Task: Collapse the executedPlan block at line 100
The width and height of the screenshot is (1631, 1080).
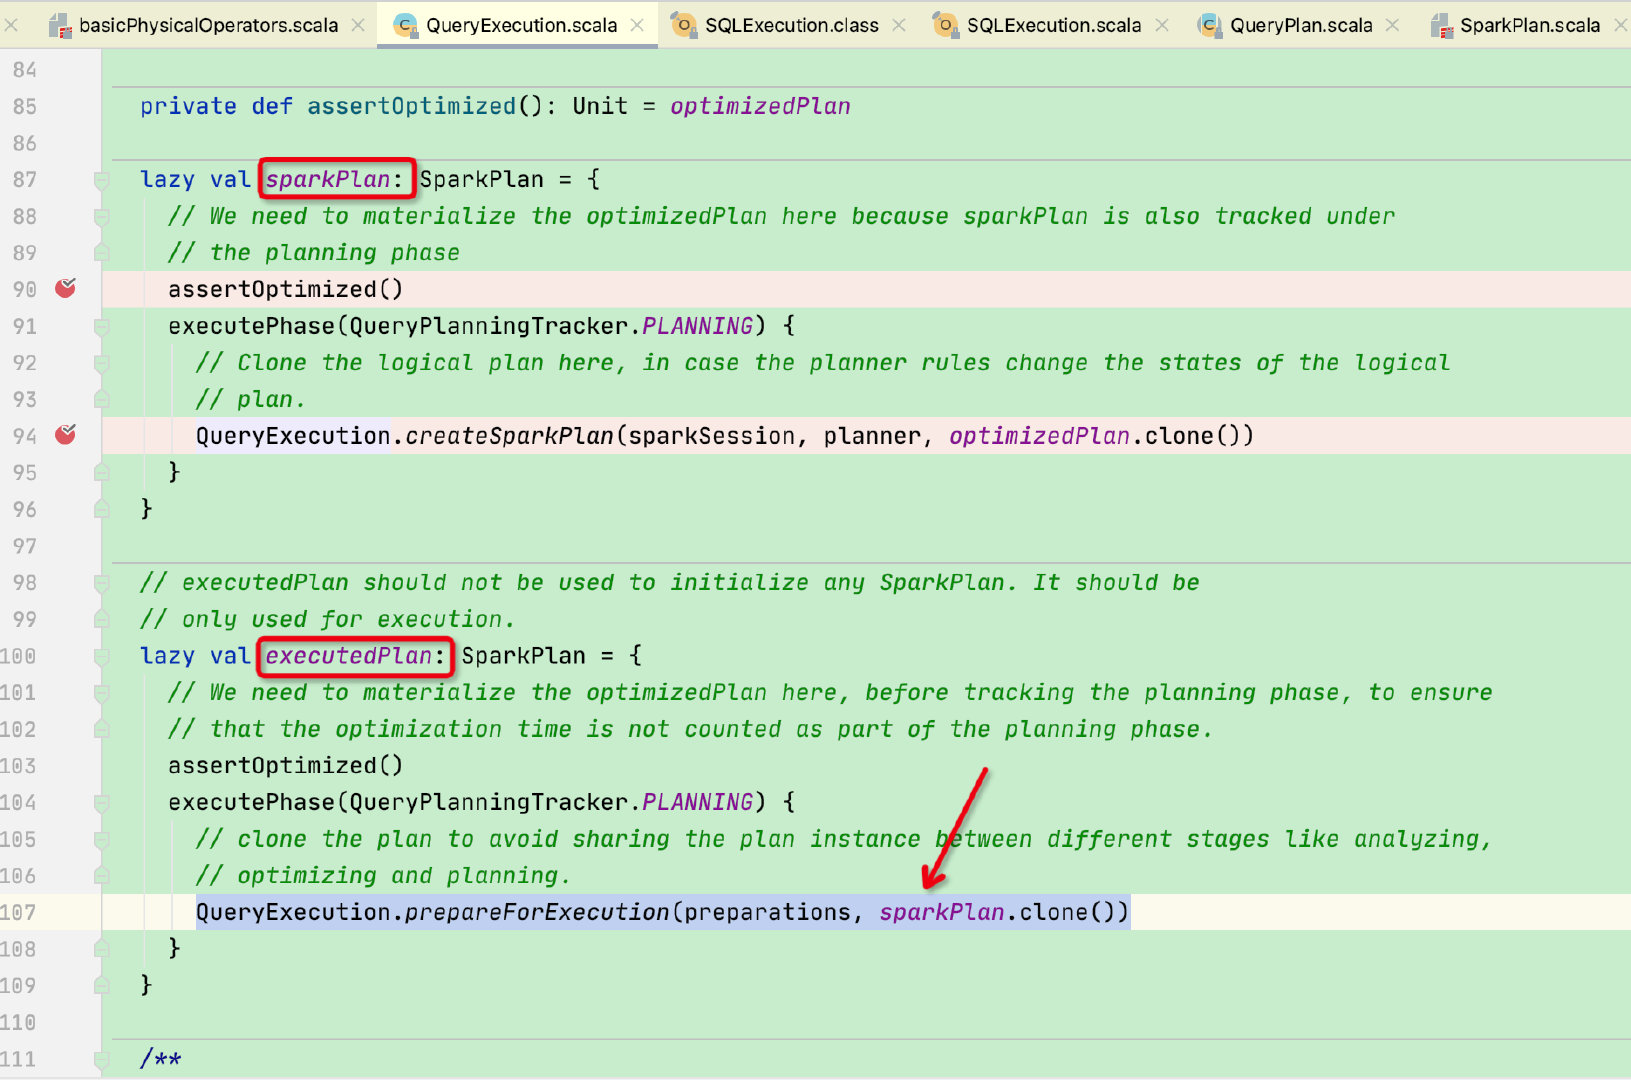Action: coord(101,656)
